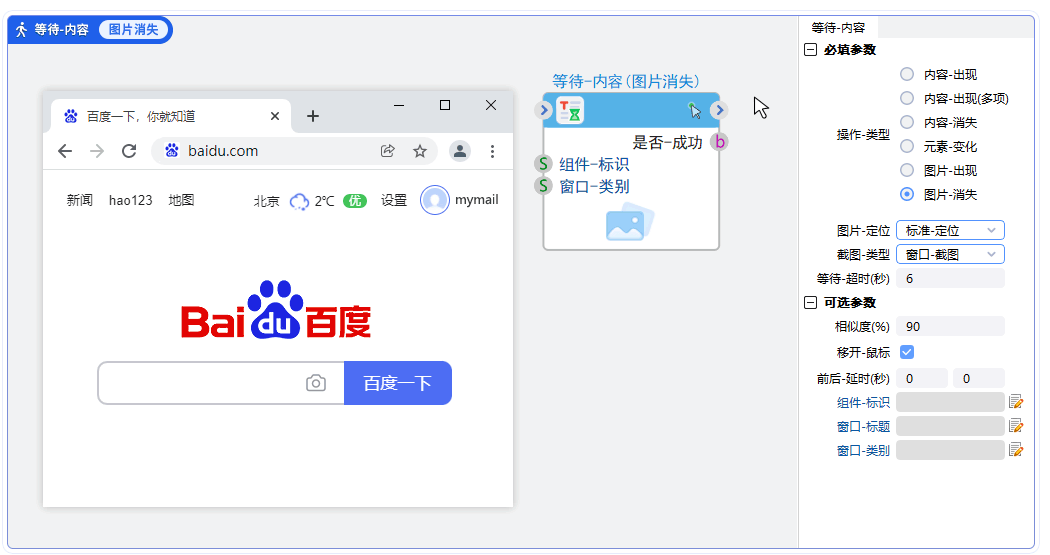
Task: Click the 组件-标识 input in properties panel
Action: click(950, 402)
